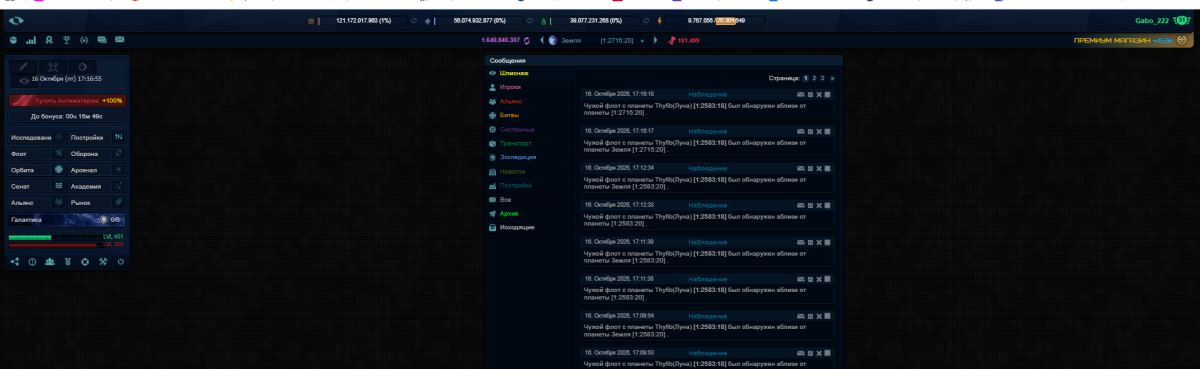The height and width of the screenshot is (369, 1200).
Task: Click the Купить Антиматерию +100% button
Action: [67, 100]
